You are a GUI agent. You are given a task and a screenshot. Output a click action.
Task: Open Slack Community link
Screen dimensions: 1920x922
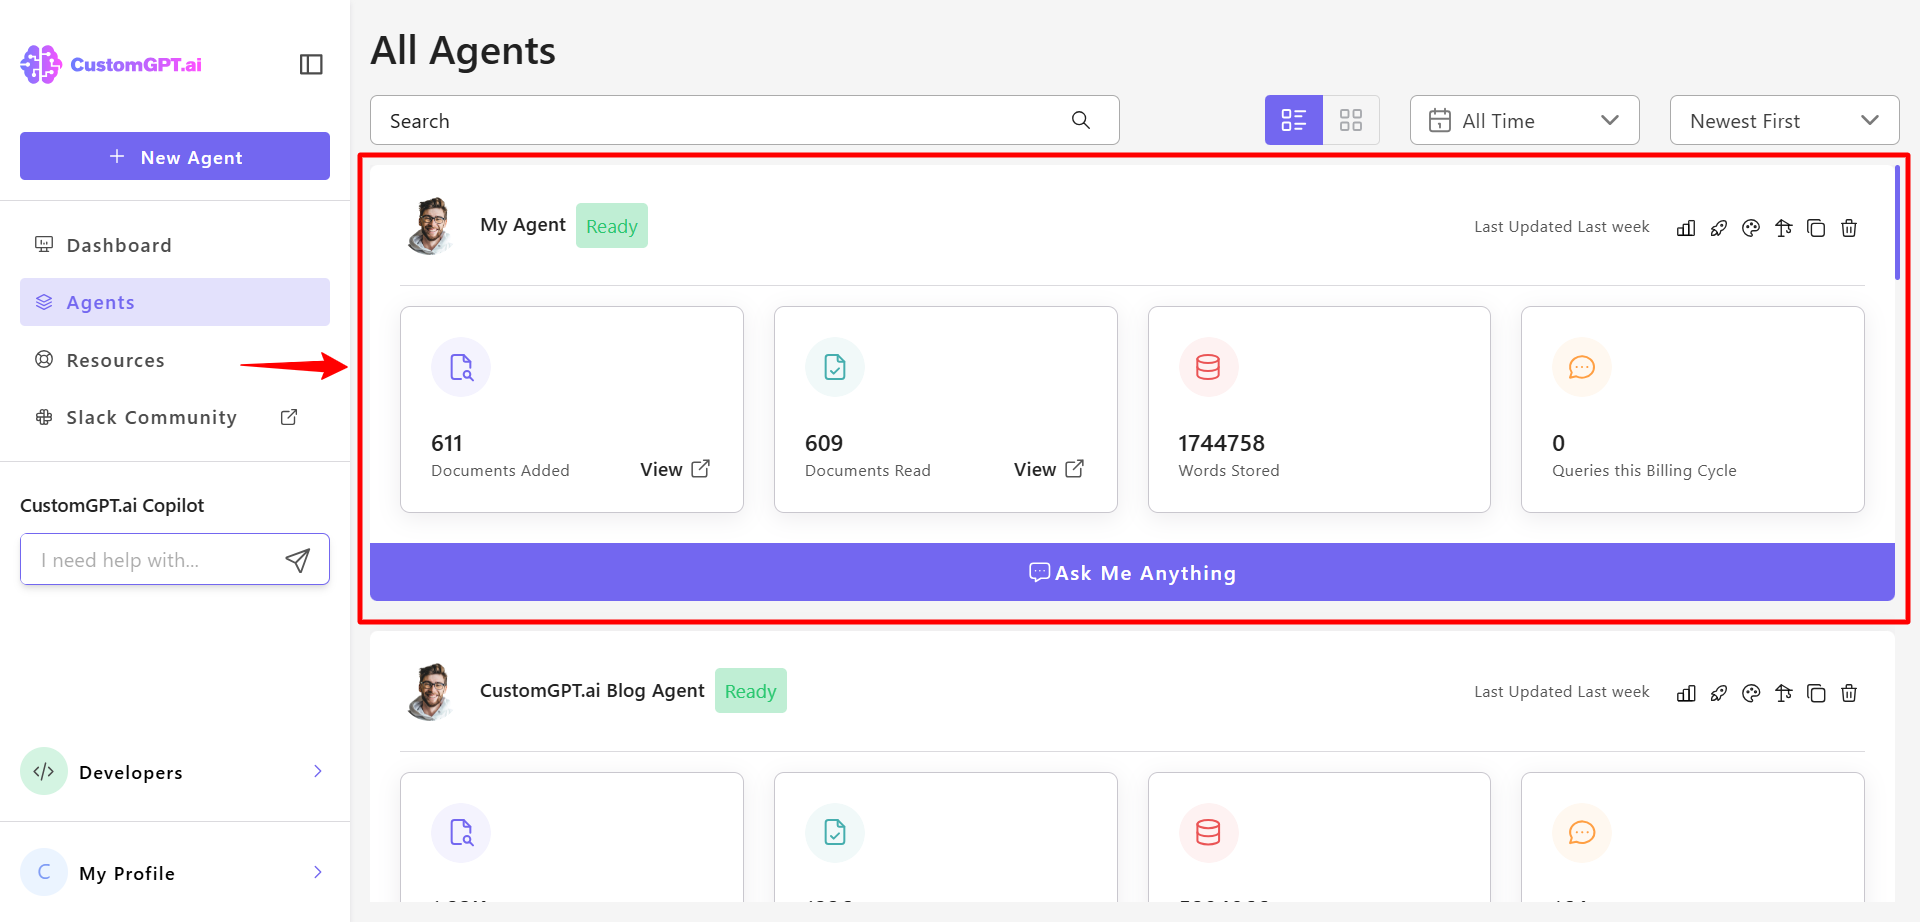coord(175,417)
